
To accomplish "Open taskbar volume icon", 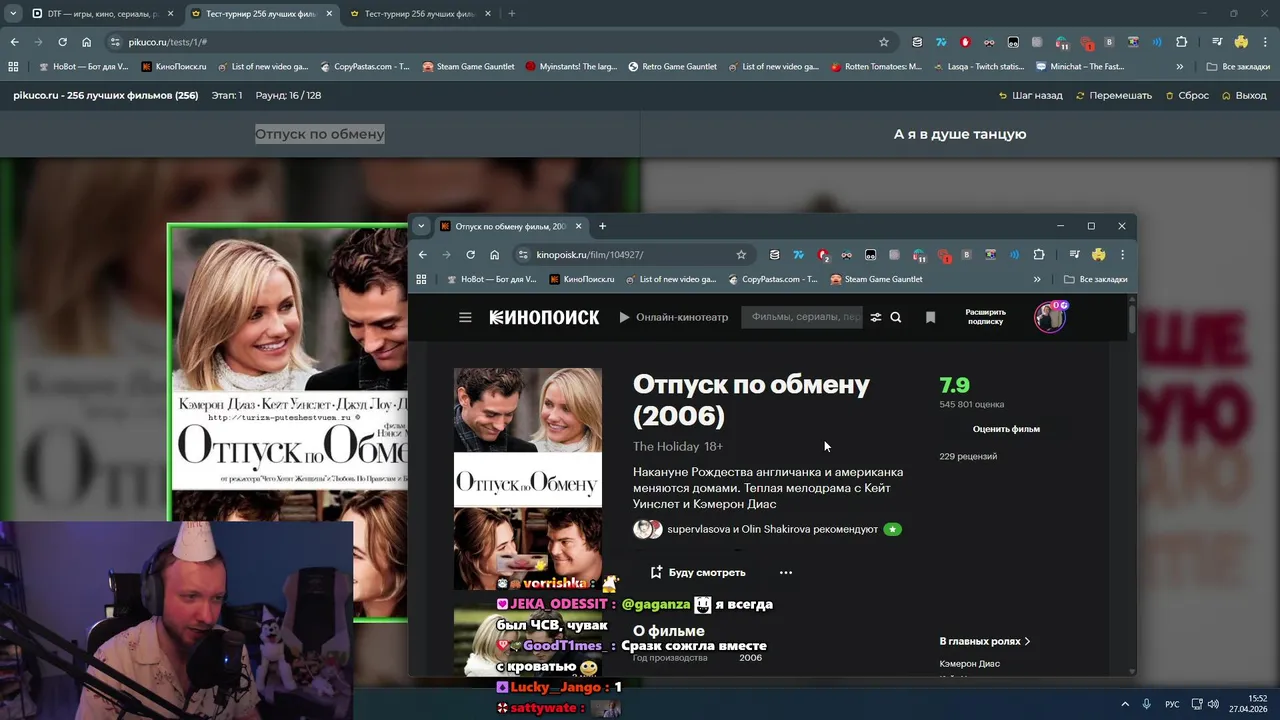I will pyautogui.click(x=1213, y=704).
